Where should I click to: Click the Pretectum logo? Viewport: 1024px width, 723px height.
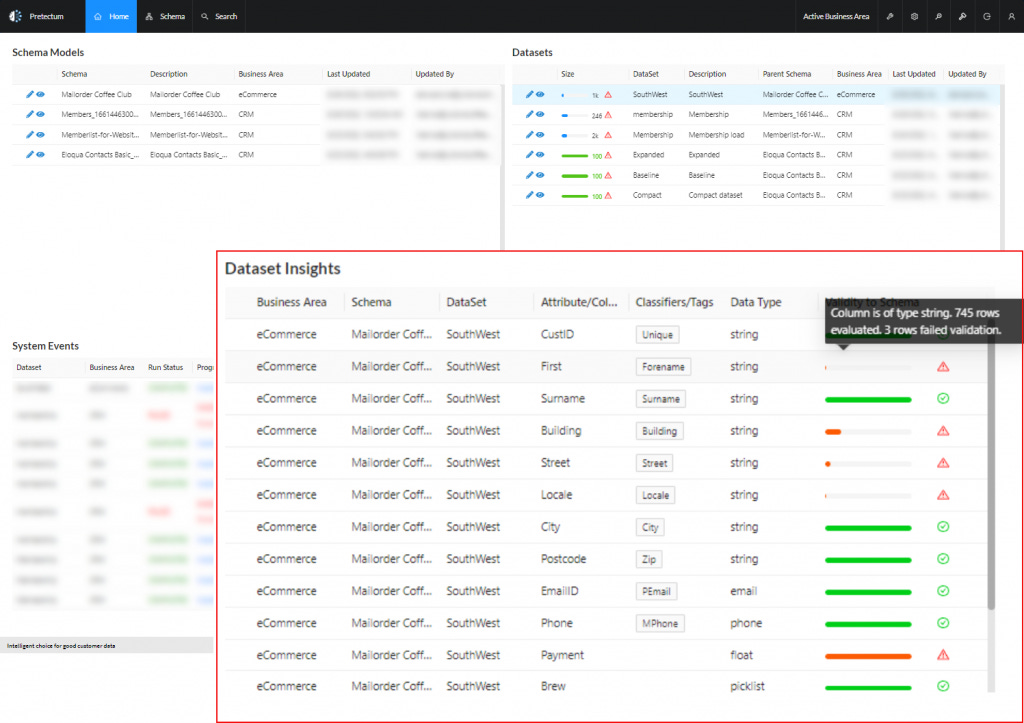pos(14,16)
